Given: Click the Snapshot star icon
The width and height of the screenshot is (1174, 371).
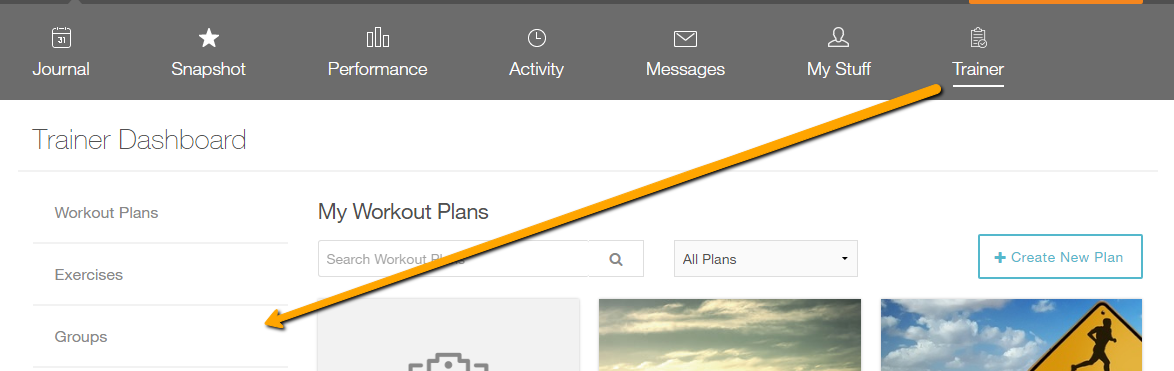Looking at the screenshot, I should pyautogui.click(x=208, y=37).
